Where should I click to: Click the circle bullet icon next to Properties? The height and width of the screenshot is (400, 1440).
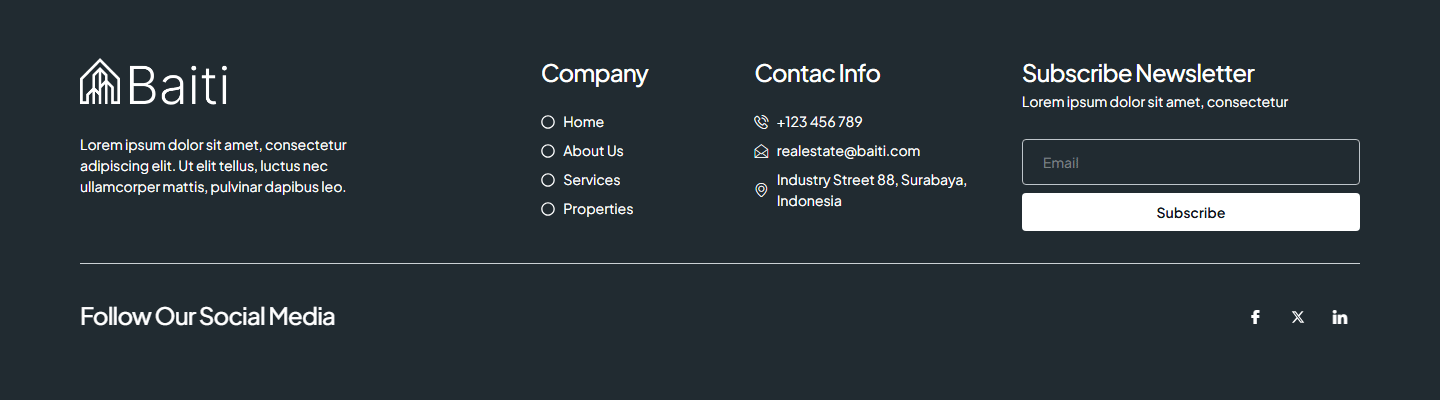click(548, 209)
